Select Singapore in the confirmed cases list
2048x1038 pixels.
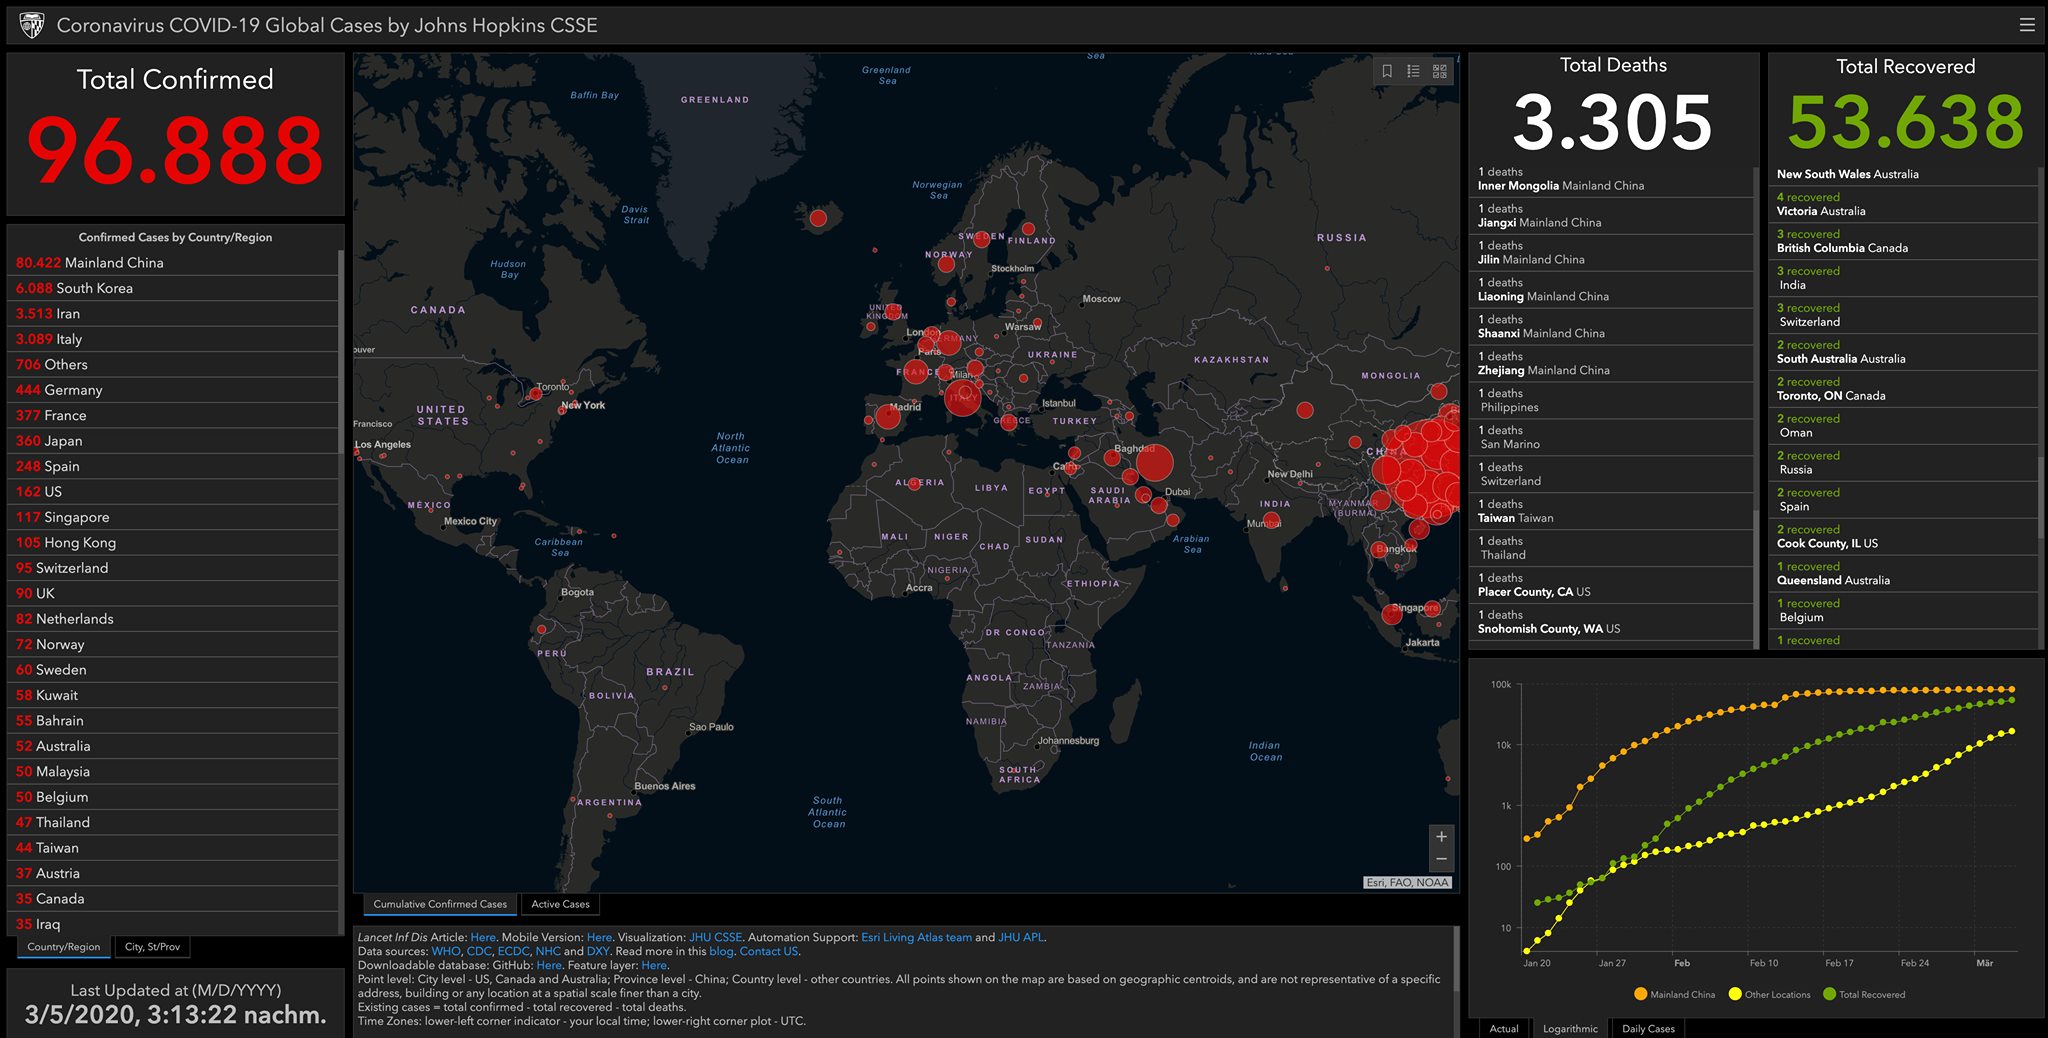pos(174,517)
